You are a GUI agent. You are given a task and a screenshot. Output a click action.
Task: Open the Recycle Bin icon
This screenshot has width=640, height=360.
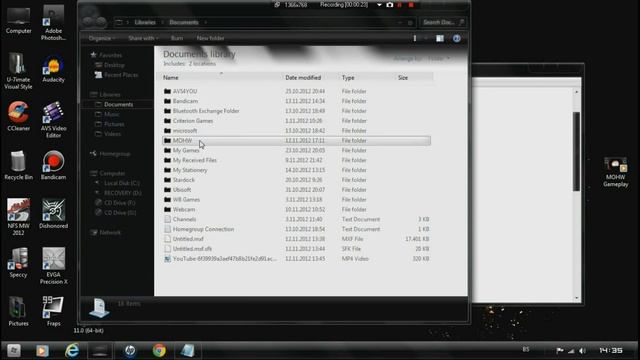[x=18, y=165]
